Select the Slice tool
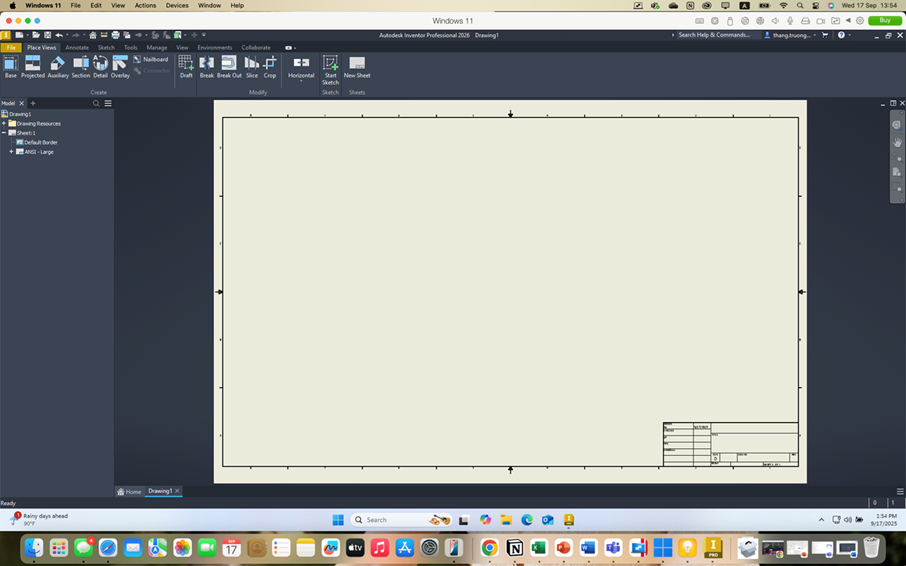Screen dimensions: 906x566 [x=252, y=66]
